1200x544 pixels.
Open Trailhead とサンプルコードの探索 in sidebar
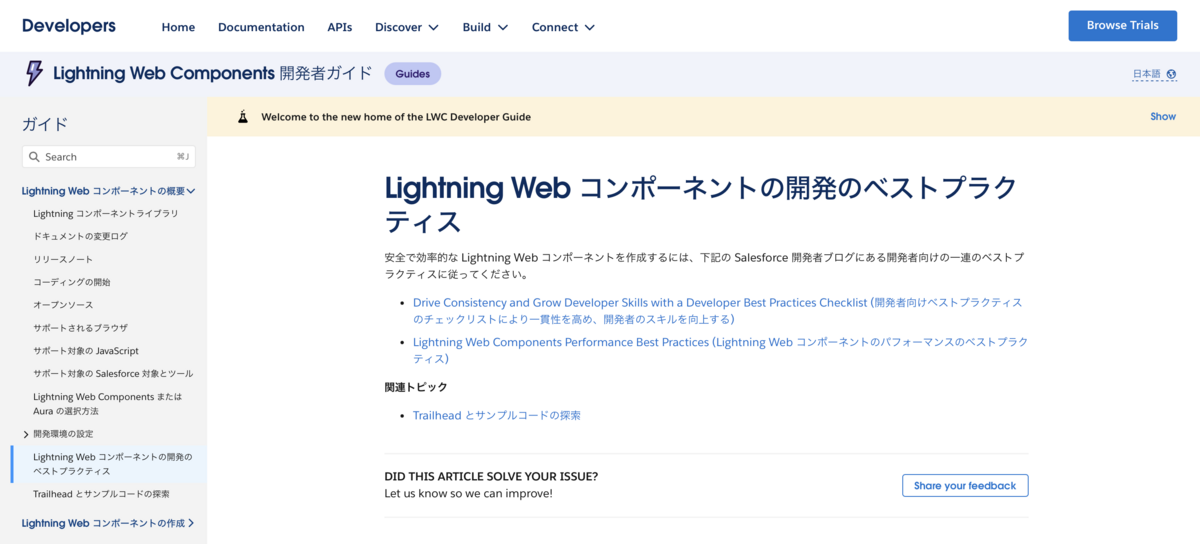pyautogui.click(x=101, y=494)
